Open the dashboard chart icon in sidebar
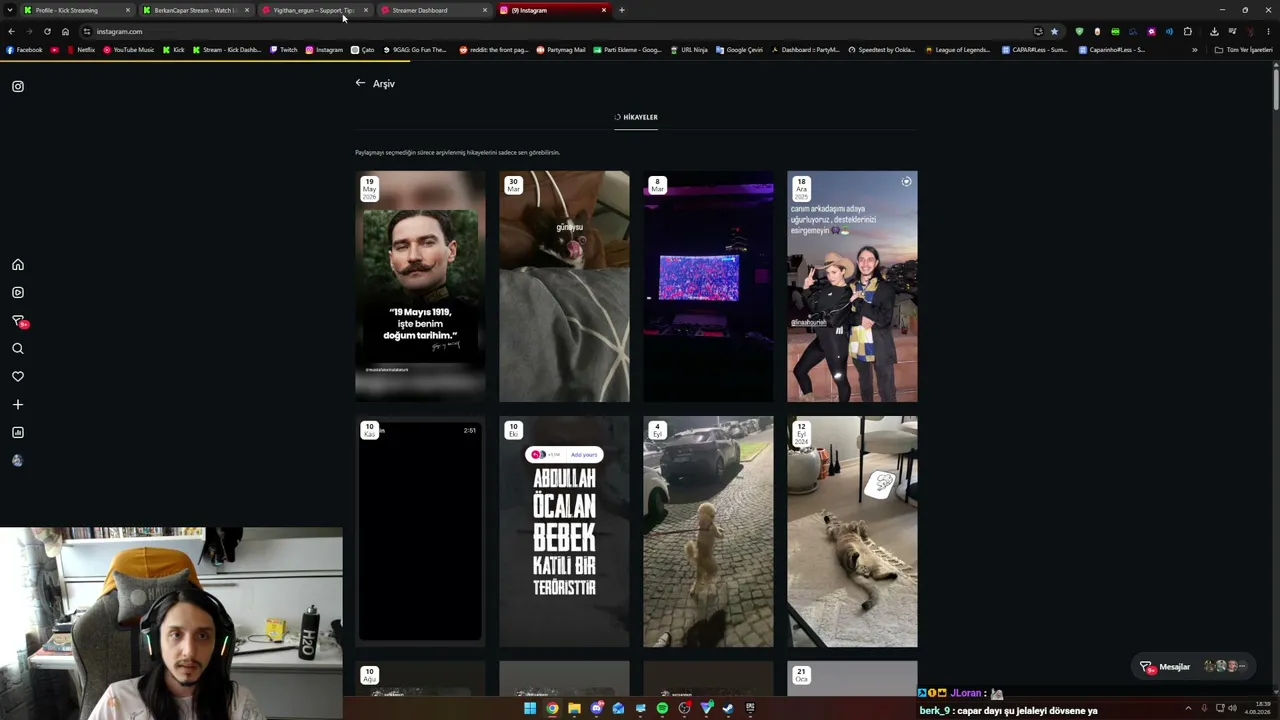The image size is (1280, 720). click(18, 433)
